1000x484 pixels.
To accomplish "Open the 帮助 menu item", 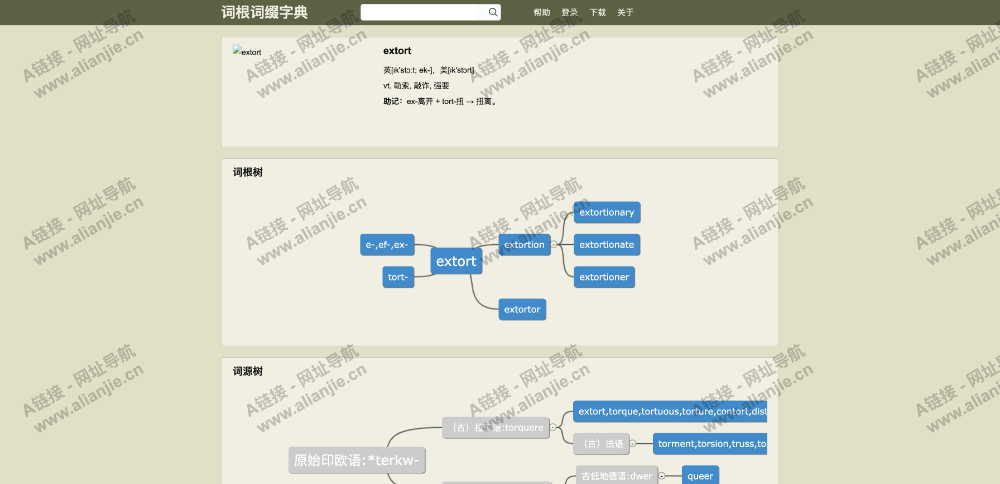I will coord(541,12).
